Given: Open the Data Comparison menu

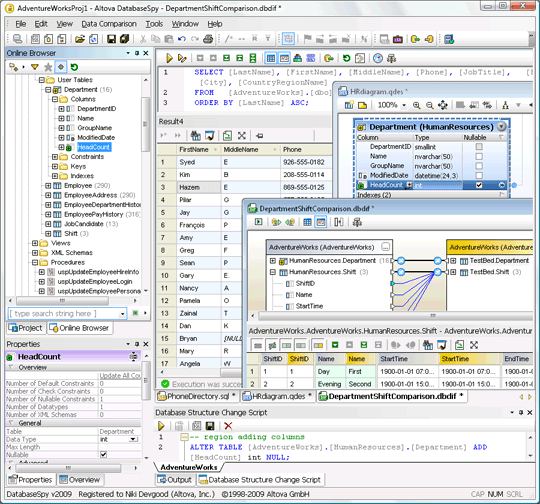Looking at the screenshot, I should (x=109, y=24).
